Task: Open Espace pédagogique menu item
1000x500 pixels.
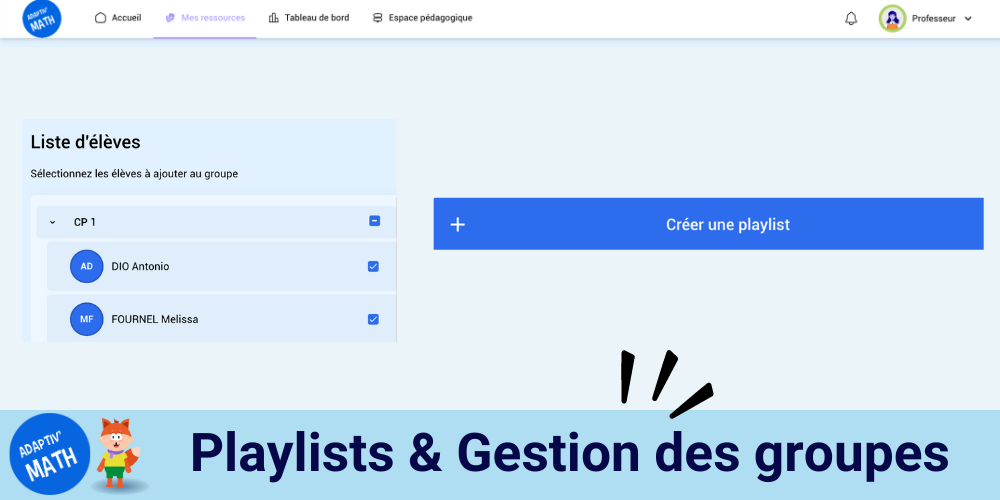Action: 422,18
